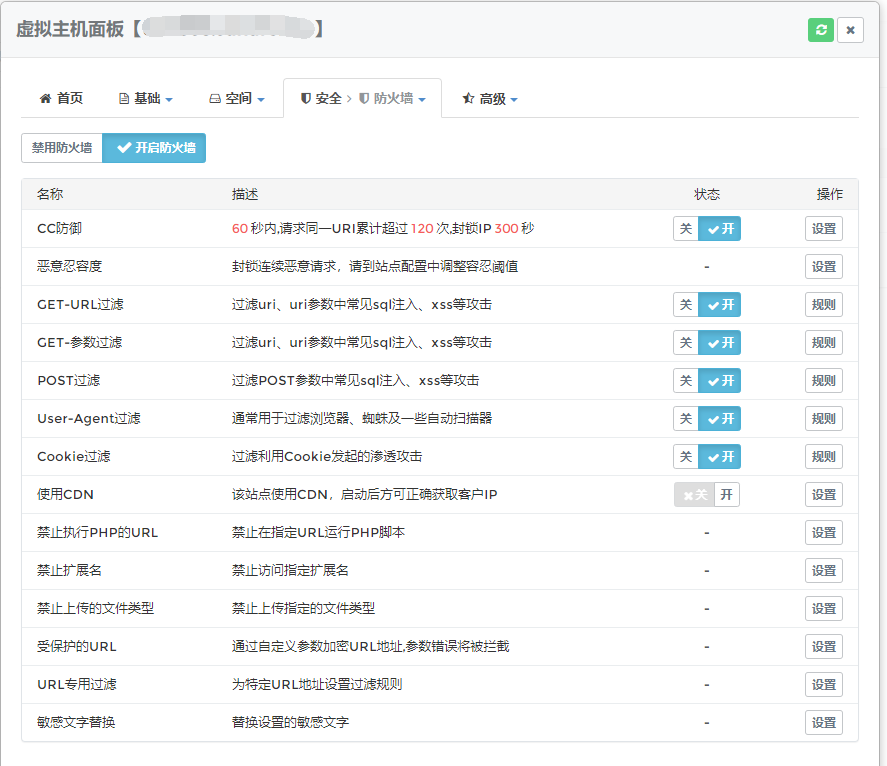Turn off POST过滤 with 关
This screenshot has height=766, width=887.
pyautogui.click(x=686, y=380)
